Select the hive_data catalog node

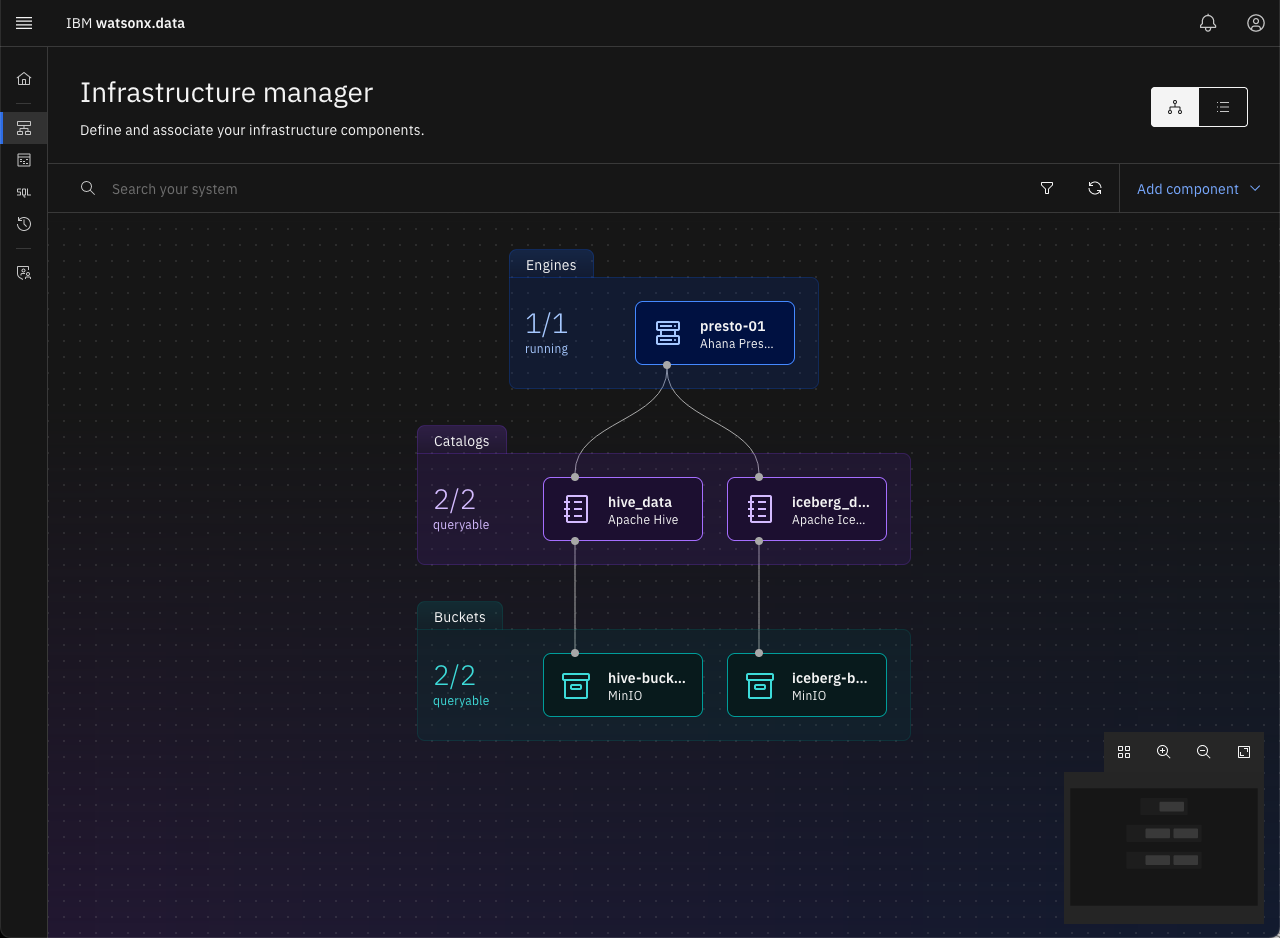pyautogui.click(x=623, y=509)
